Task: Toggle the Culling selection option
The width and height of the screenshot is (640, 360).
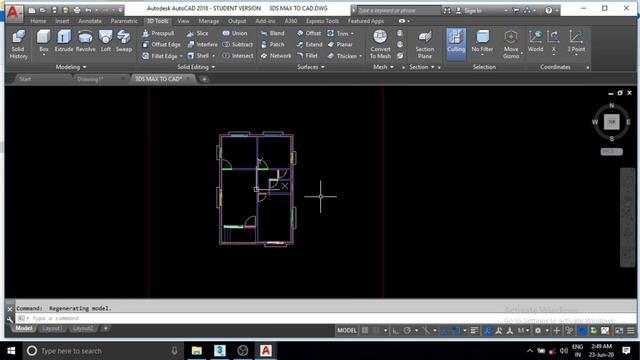Action: [x=456, y=44]
